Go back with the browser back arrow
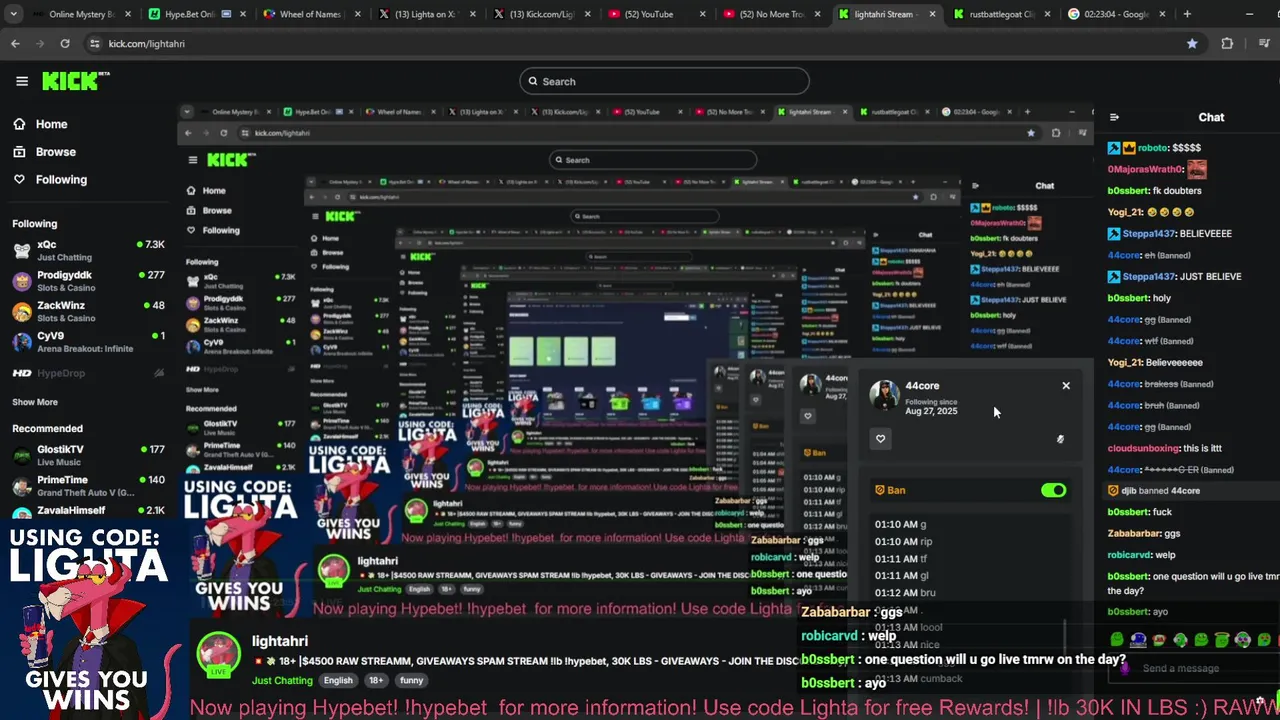 (15, 44)
